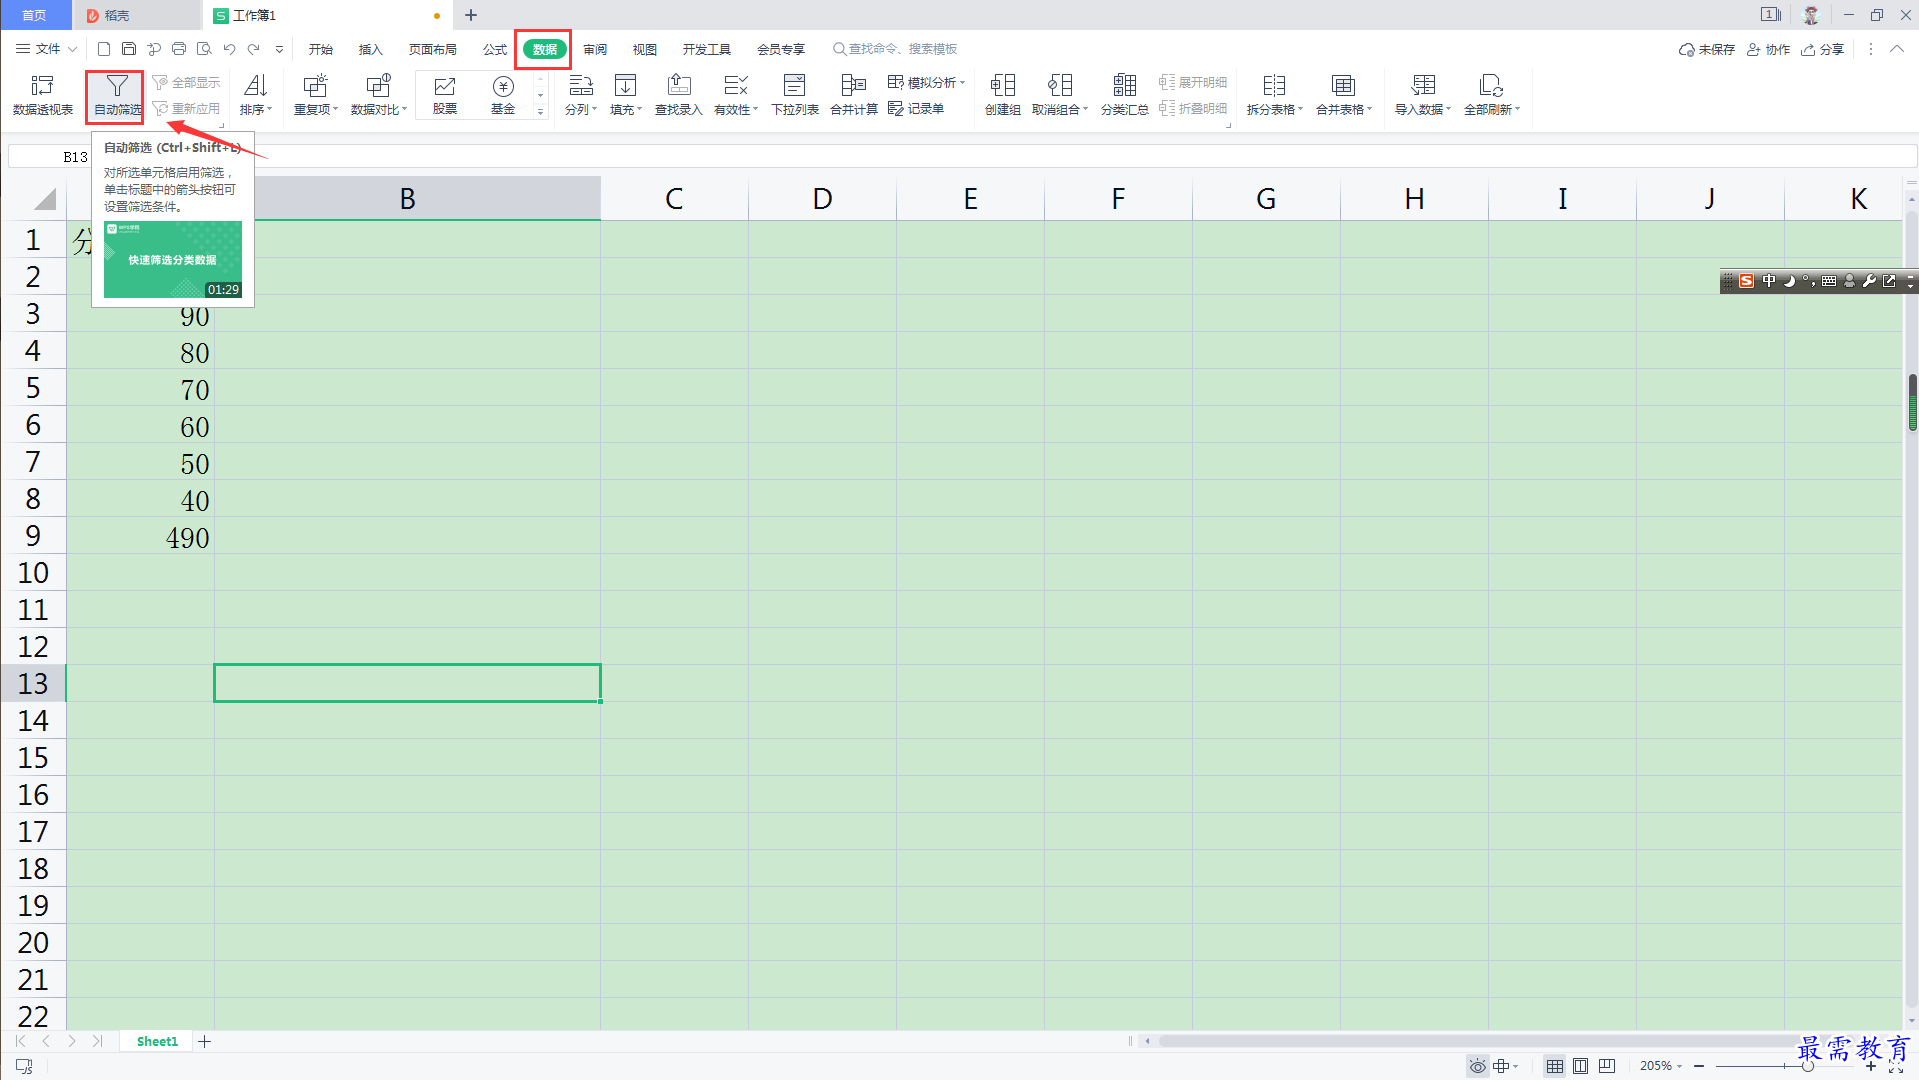Toggle Sogou IME Chinese/English mode

point(1769,281)
